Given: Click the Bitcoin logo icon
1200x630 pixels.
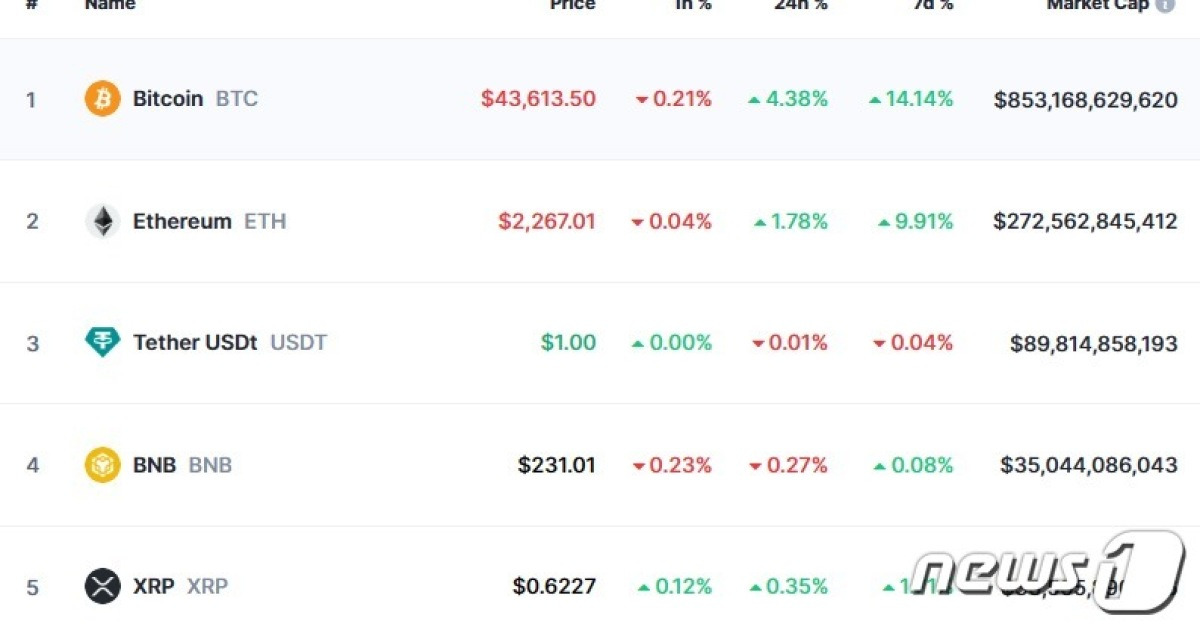Looking at the screenshot, I should pyautogui.click(x=101, y=98).
